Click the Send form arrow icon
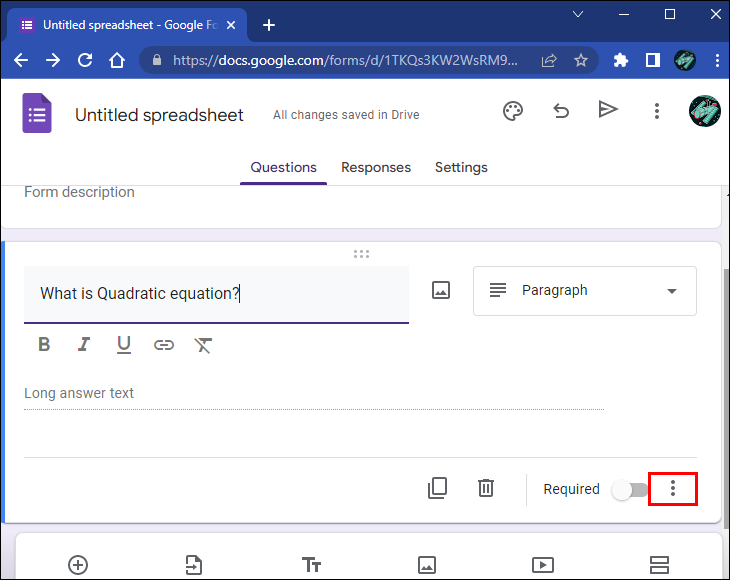The height and width of the screenshot is (580, 730). (x=608, y=109)
